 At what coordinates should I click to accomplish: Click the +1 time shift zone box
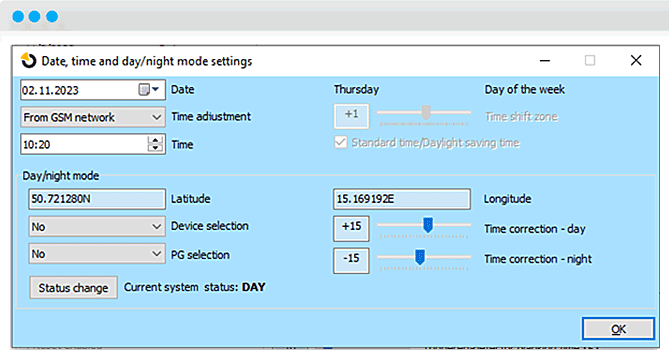[351, 116]
